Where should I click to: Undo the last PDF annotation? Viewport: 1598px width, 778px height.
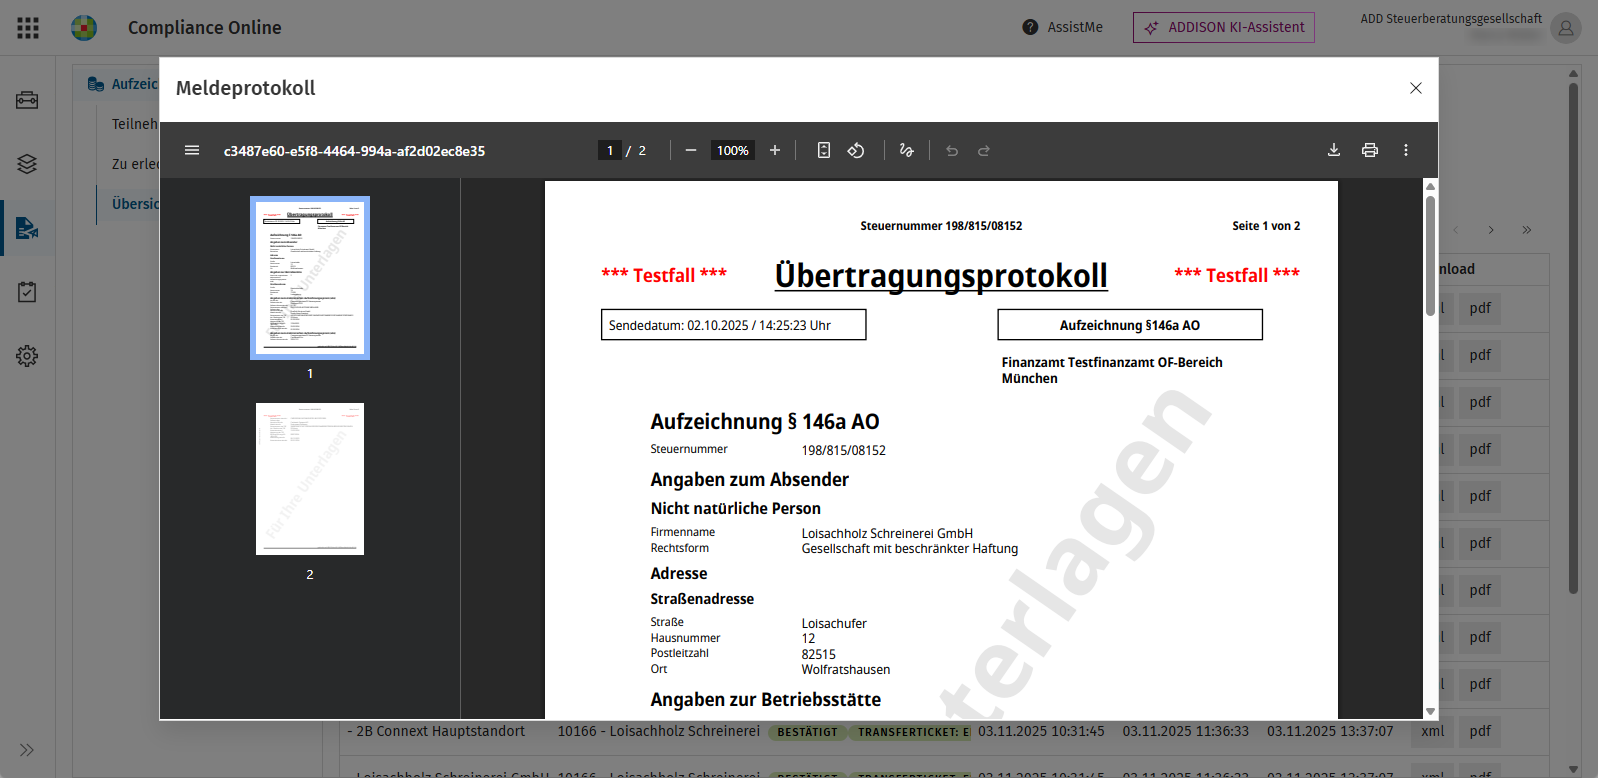[952, 150]
